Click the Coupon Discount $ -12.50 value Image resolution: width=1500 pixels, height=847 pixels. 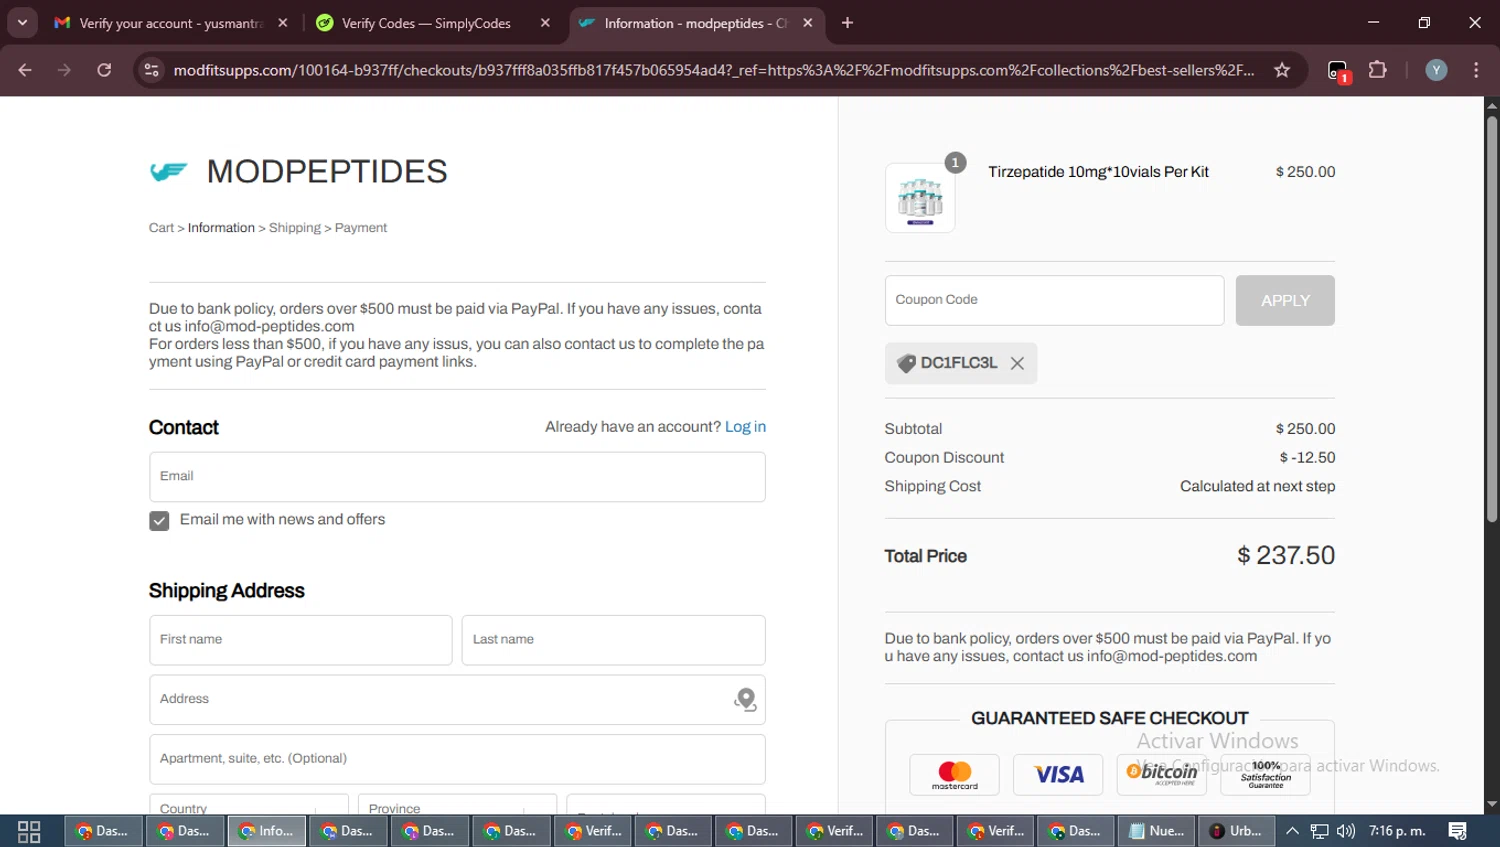coord(1307,458)
